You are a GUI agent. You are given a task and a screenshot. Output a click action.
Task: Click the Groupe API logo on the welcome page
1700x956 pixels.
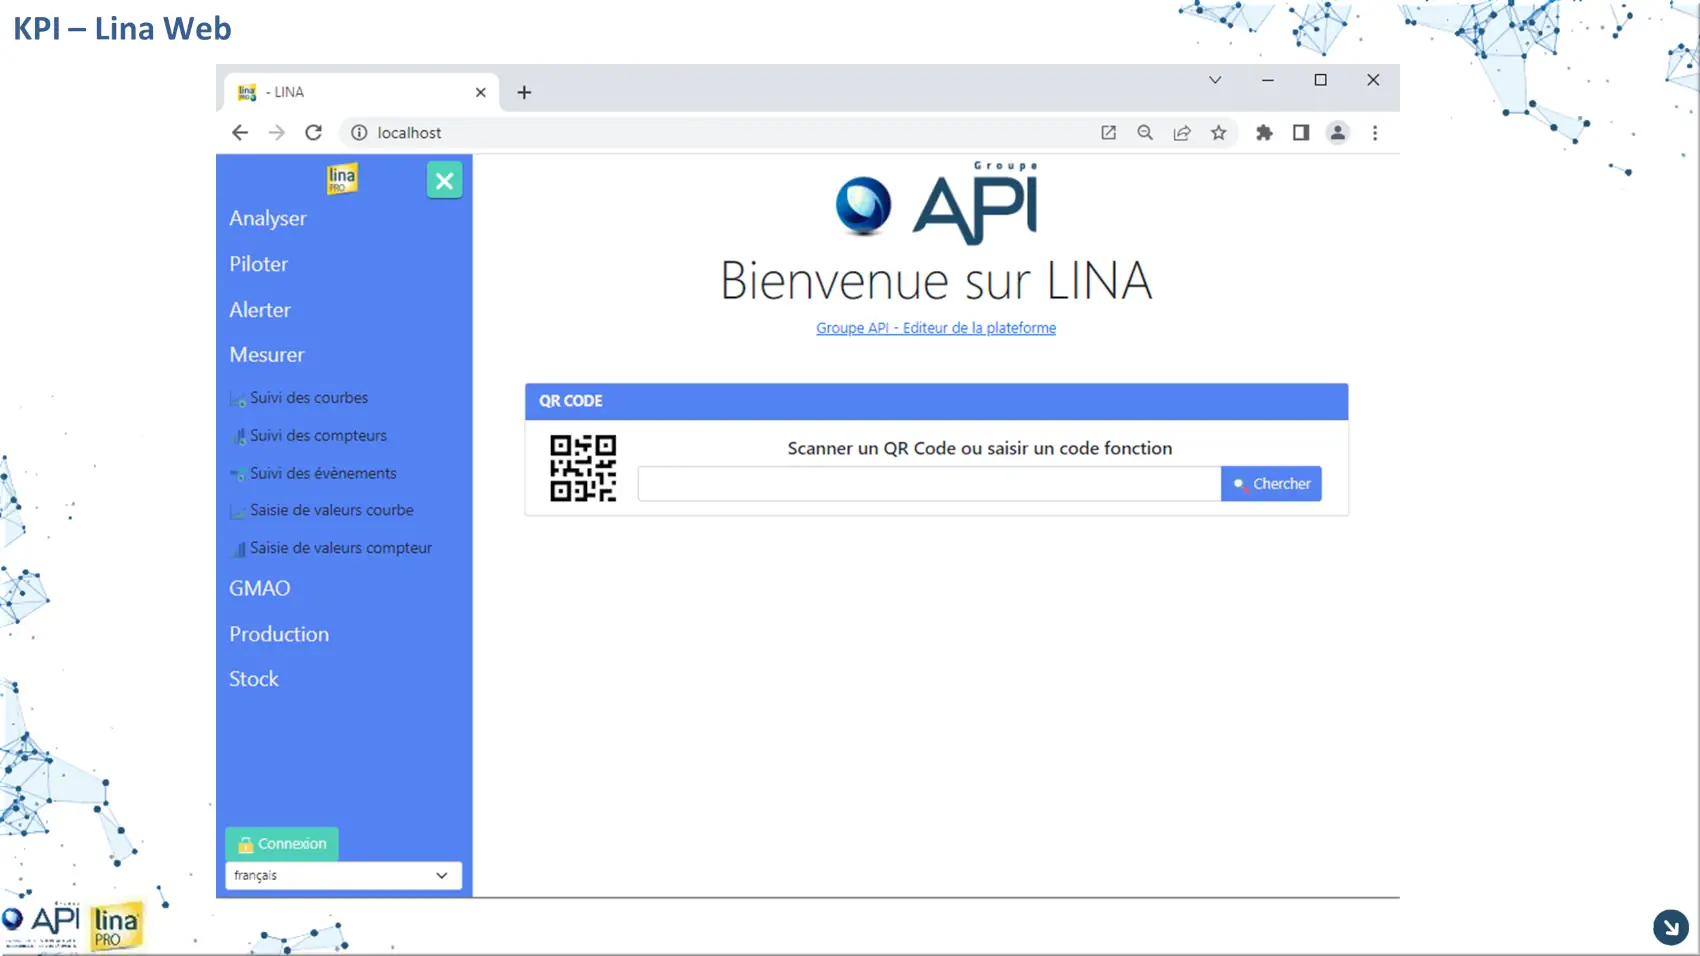[937, 203]
